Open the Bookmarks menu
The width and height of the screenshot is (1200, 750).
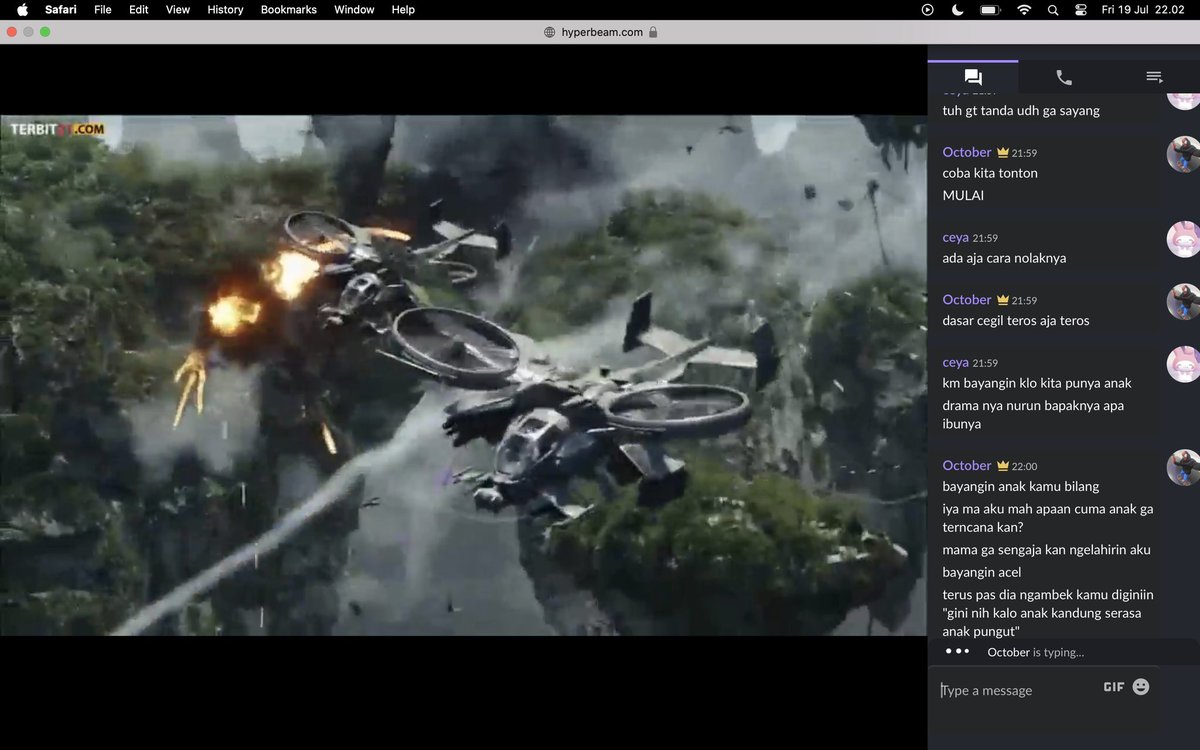click(x=289, y=9)
